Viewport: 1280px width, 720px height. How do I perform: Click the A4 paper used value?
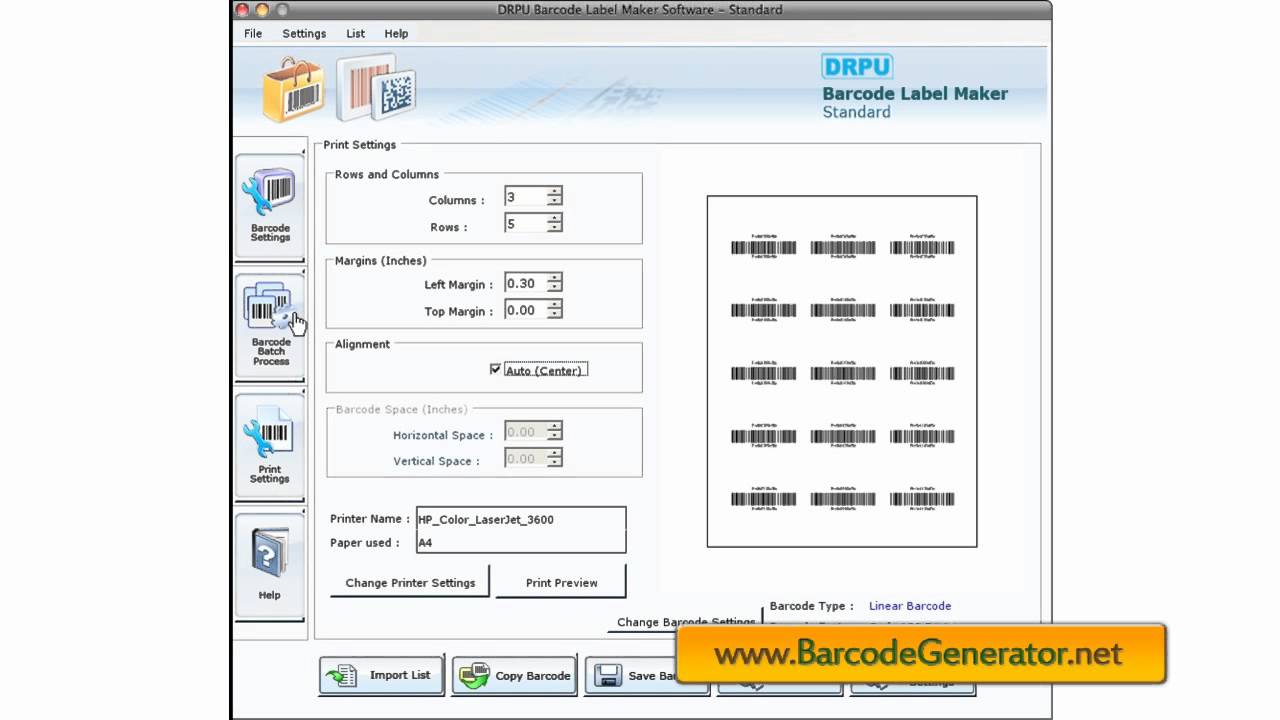tap(425, 543)
